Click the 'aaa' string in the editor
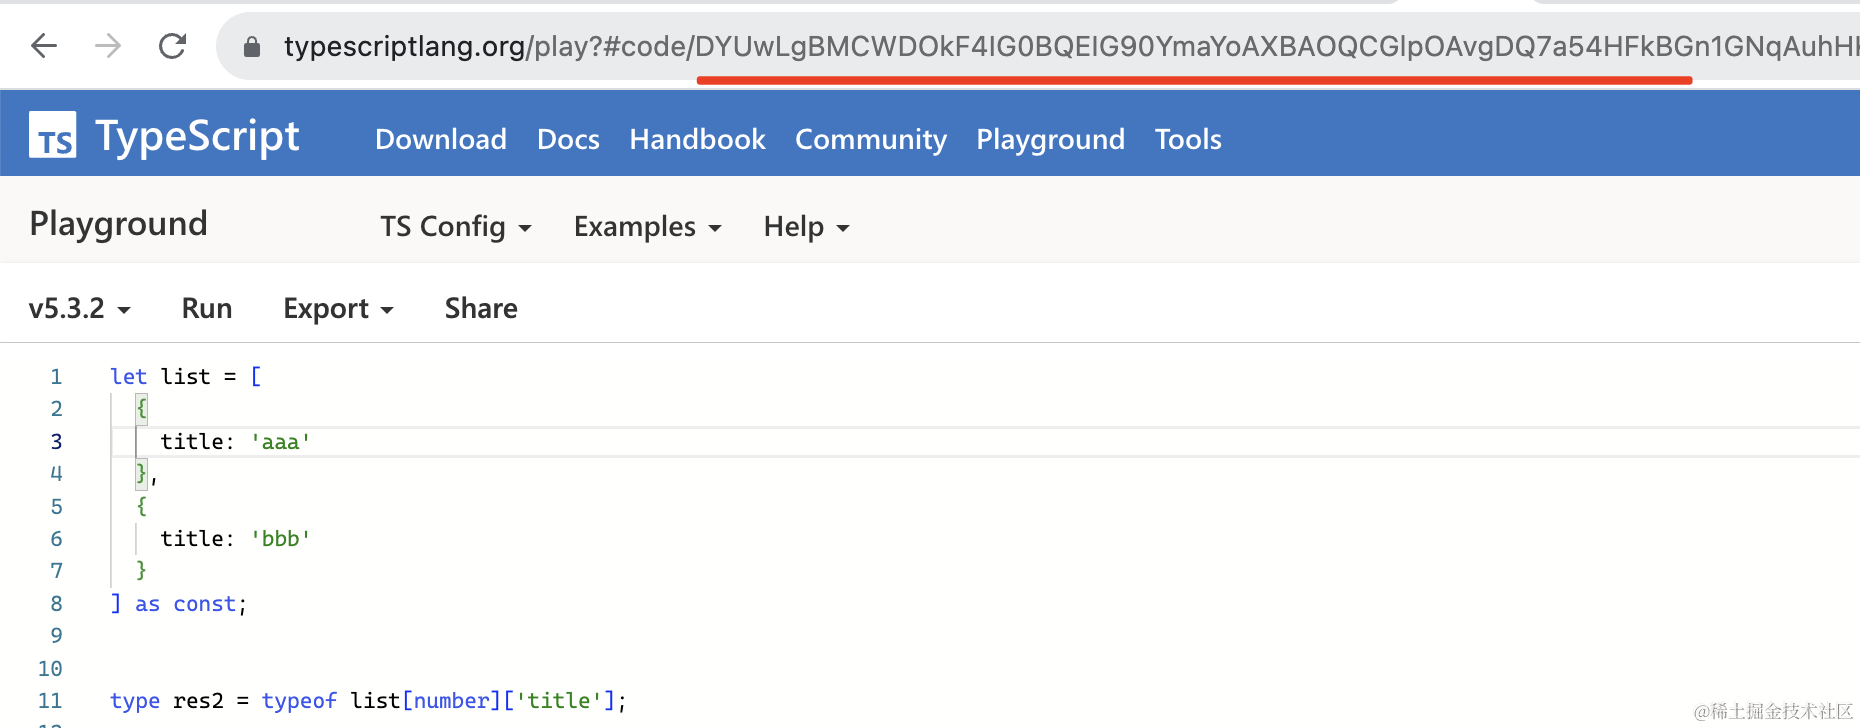The width and height of the screenshot is (1860, 728). pyautogui.click(x=281, y=442)
